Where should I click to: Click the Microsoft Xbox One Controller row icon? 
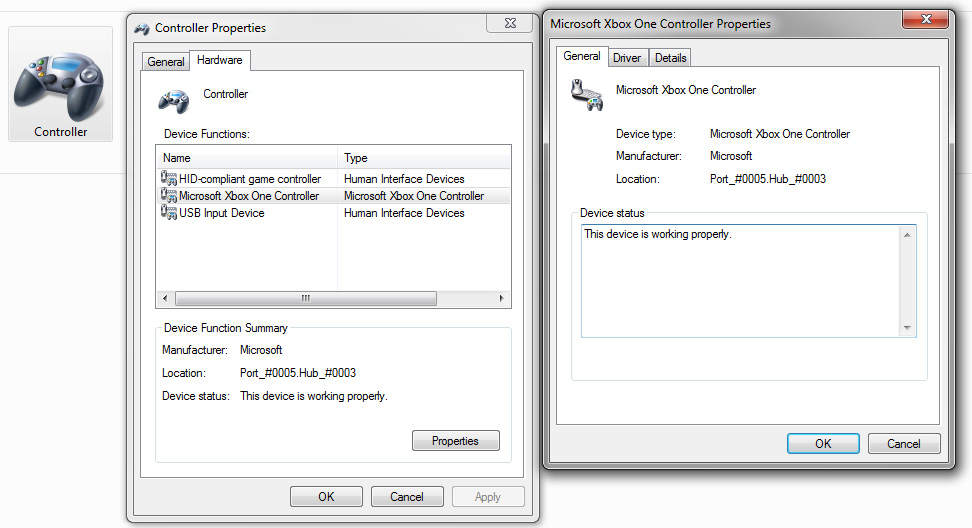[168, 196]
